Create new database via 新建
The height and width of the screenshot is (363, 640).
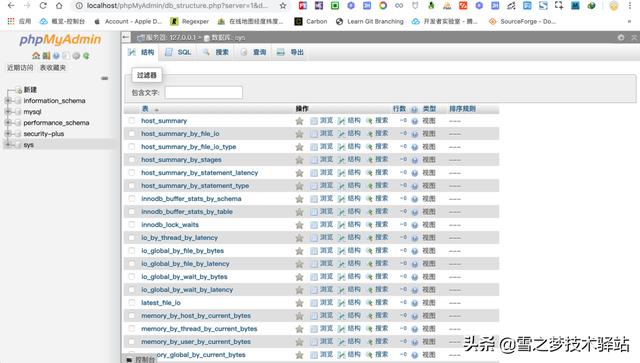tap(30, 89)
